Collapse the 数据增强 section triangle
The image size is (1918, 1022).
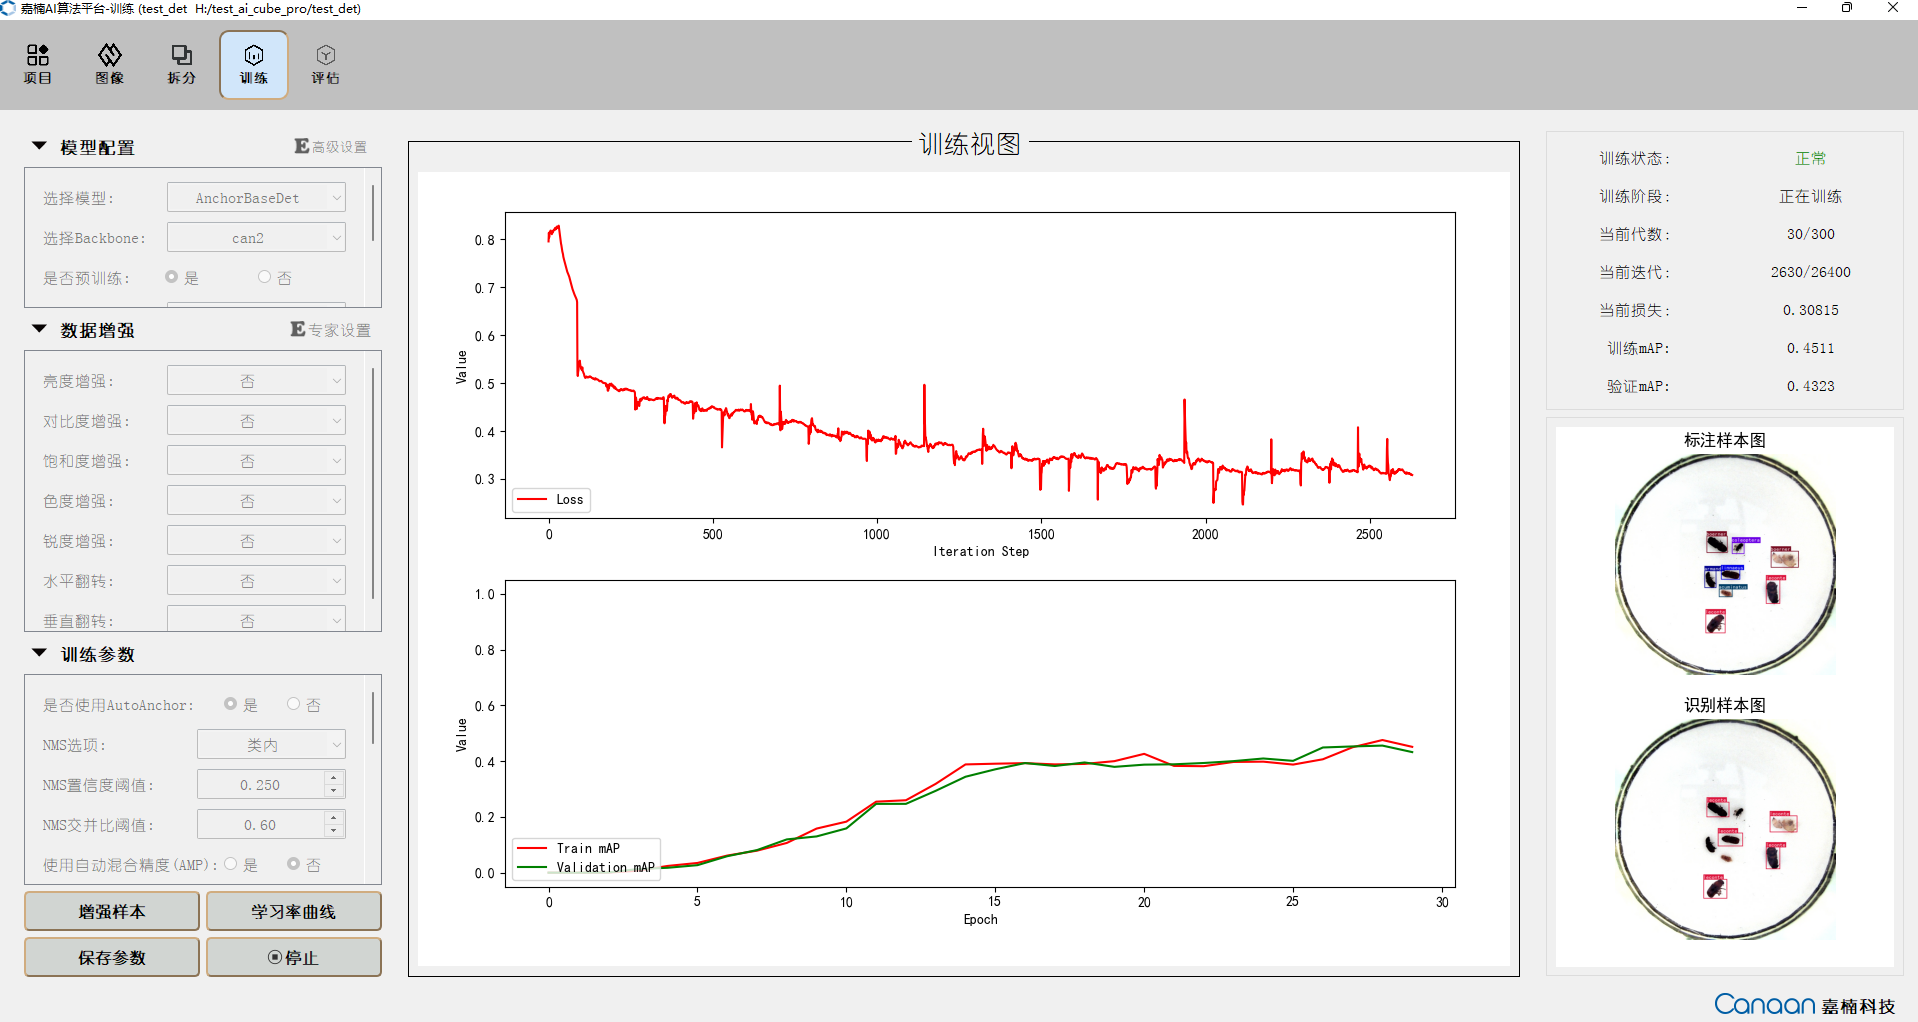pos(40,329)
